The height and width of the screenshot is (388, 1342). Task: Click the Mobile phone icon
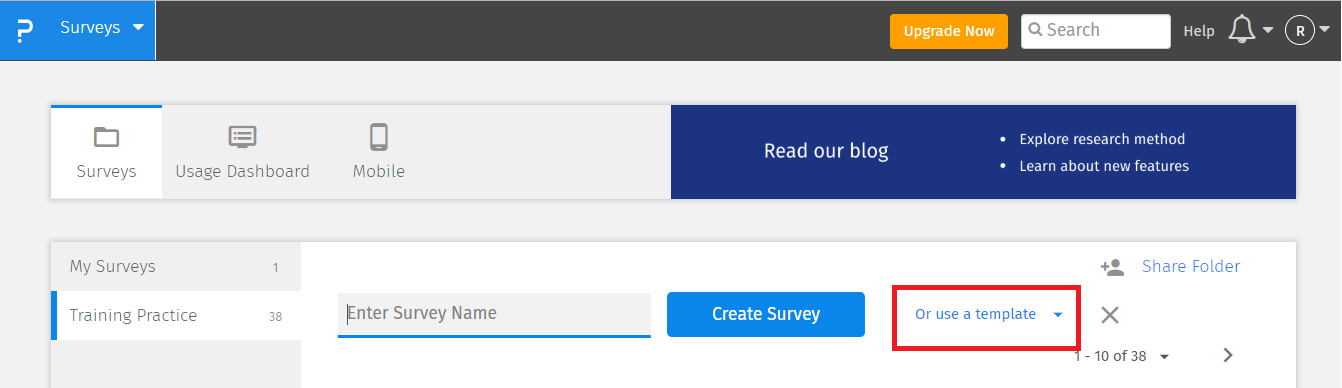click(378, 136)
